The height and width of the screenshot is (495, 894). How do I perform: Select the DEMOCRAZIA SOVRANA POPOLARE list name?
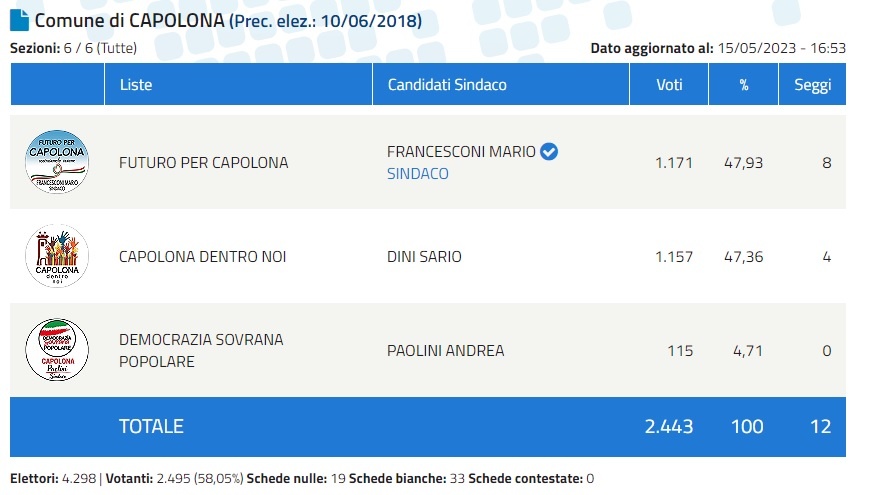pos(200,350)
